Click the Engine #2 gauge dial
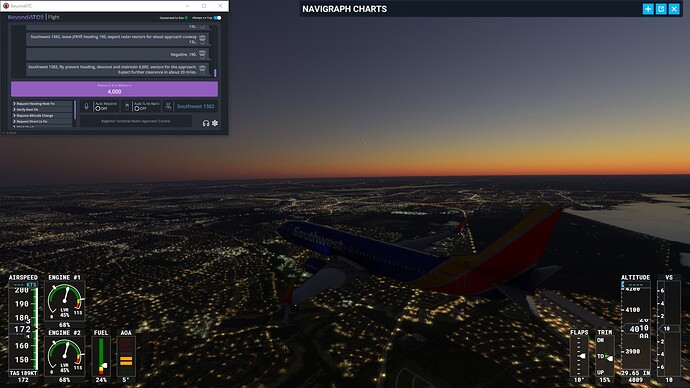 point(65,357)
